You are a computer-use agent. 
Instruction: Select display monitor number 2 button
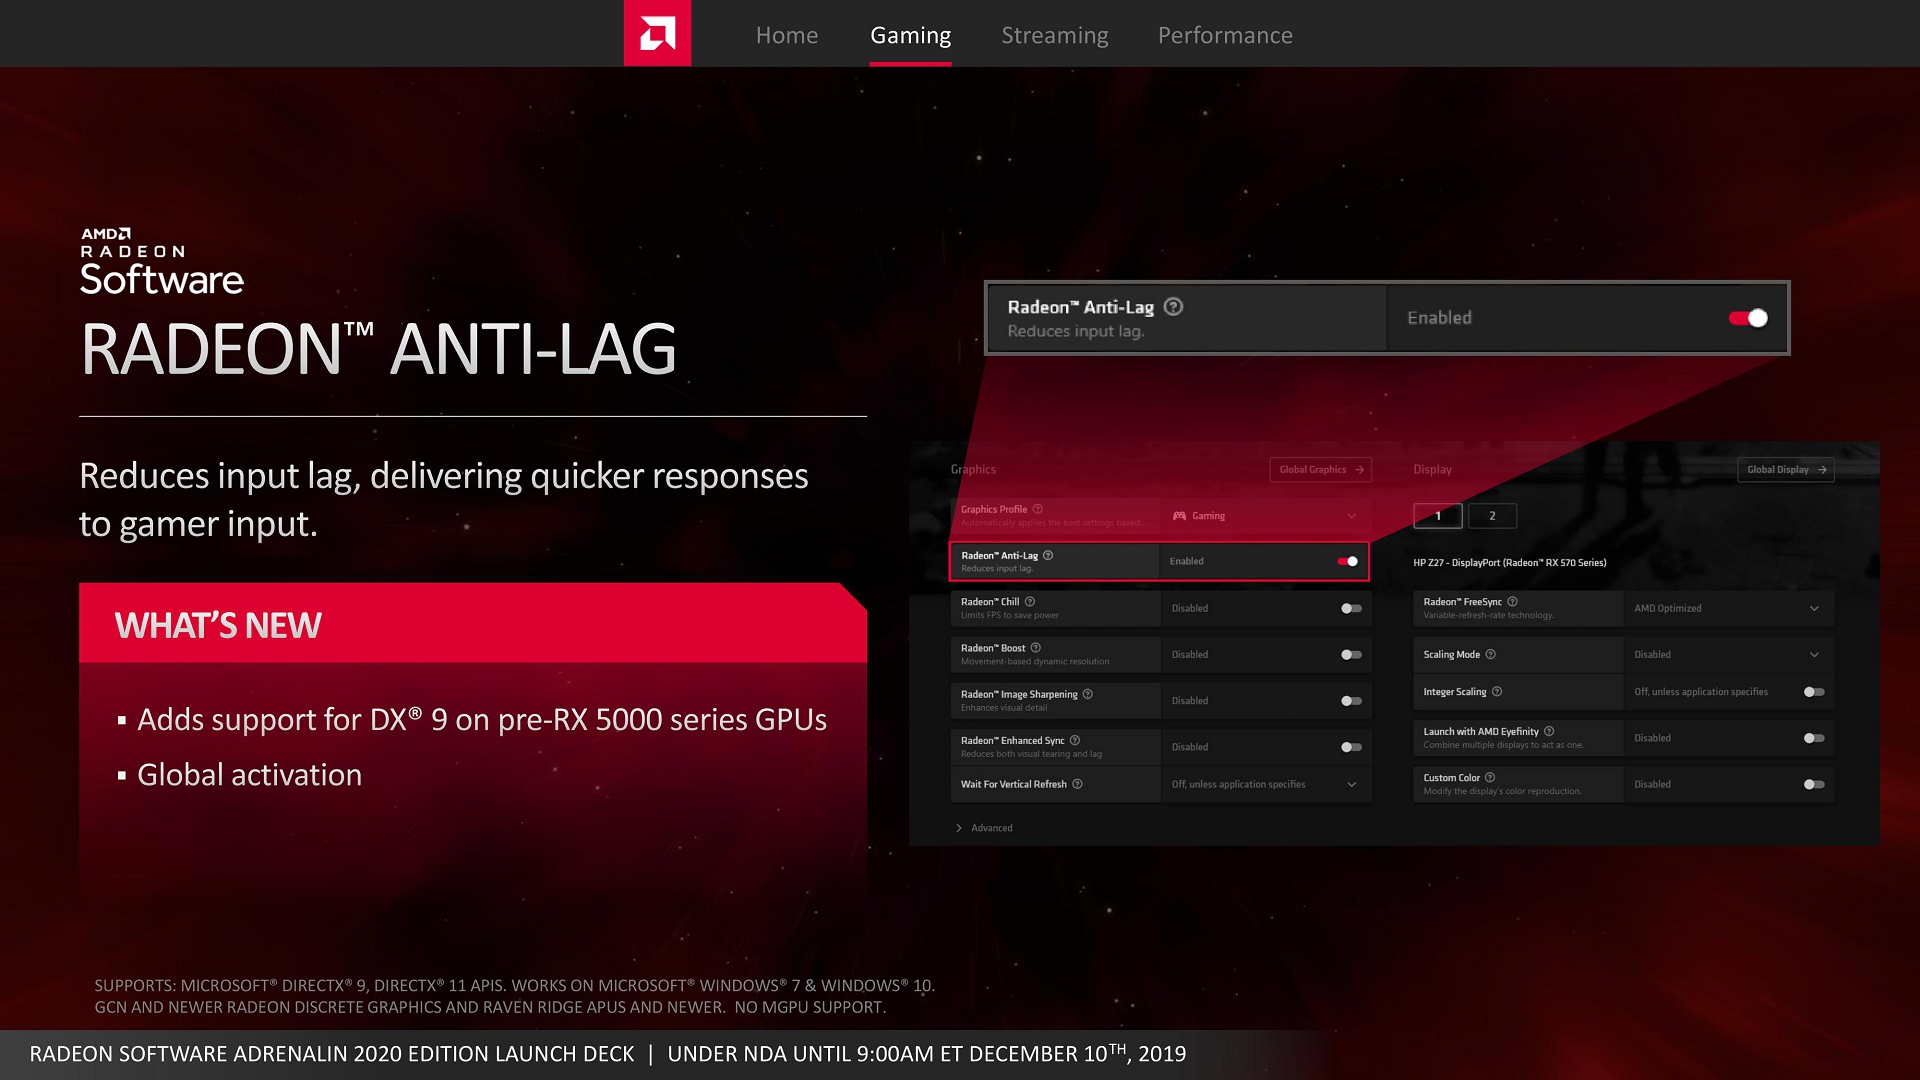point(1490,514)
